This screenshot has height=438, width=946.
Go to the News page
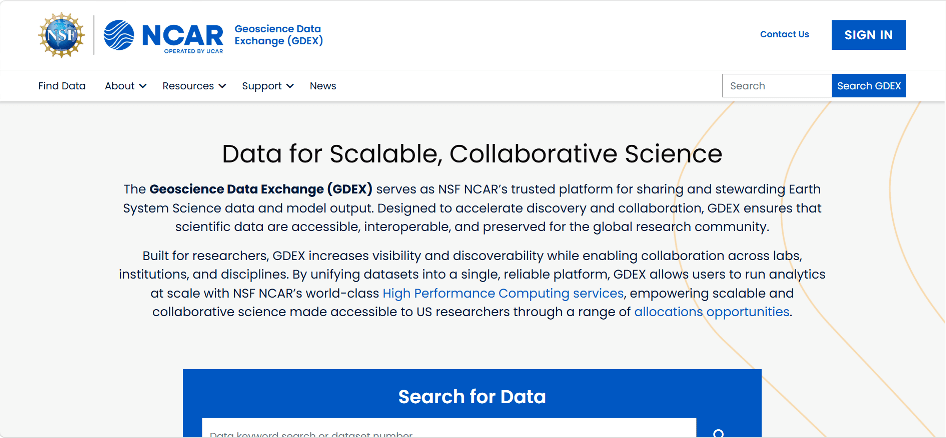click(x=323, y=86)
